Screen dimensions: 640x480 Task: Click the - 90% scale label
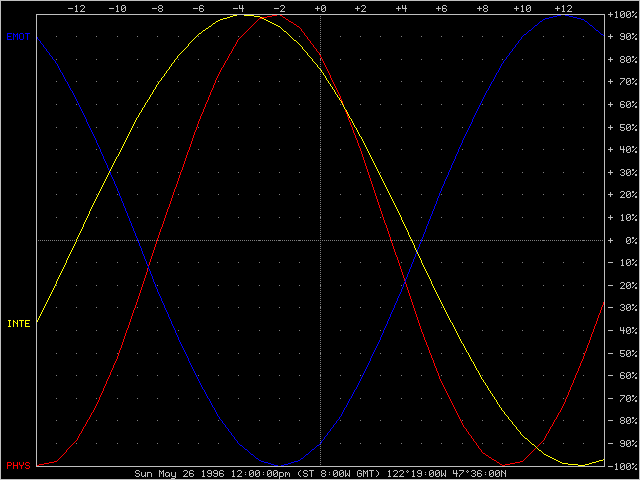[x=622, y=443]
